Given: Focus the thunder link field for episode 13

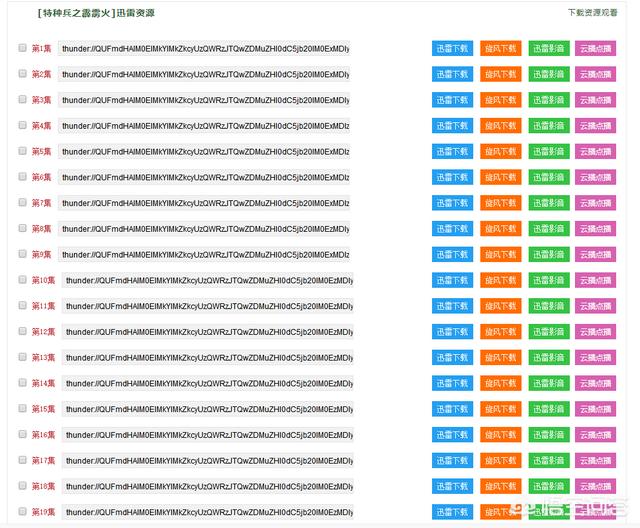Looking at the screenshot, I should coord(207,357).
